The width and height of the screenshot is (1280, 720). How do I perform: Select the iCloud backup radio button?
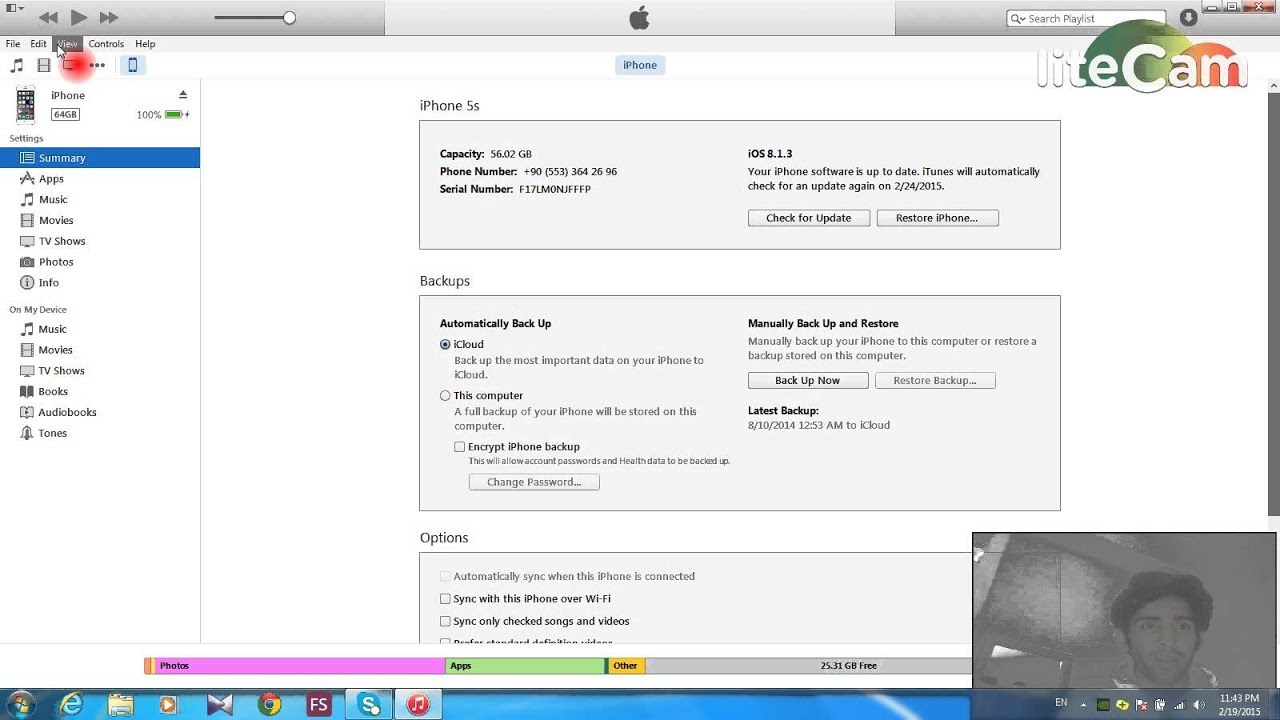click(445, 344)
